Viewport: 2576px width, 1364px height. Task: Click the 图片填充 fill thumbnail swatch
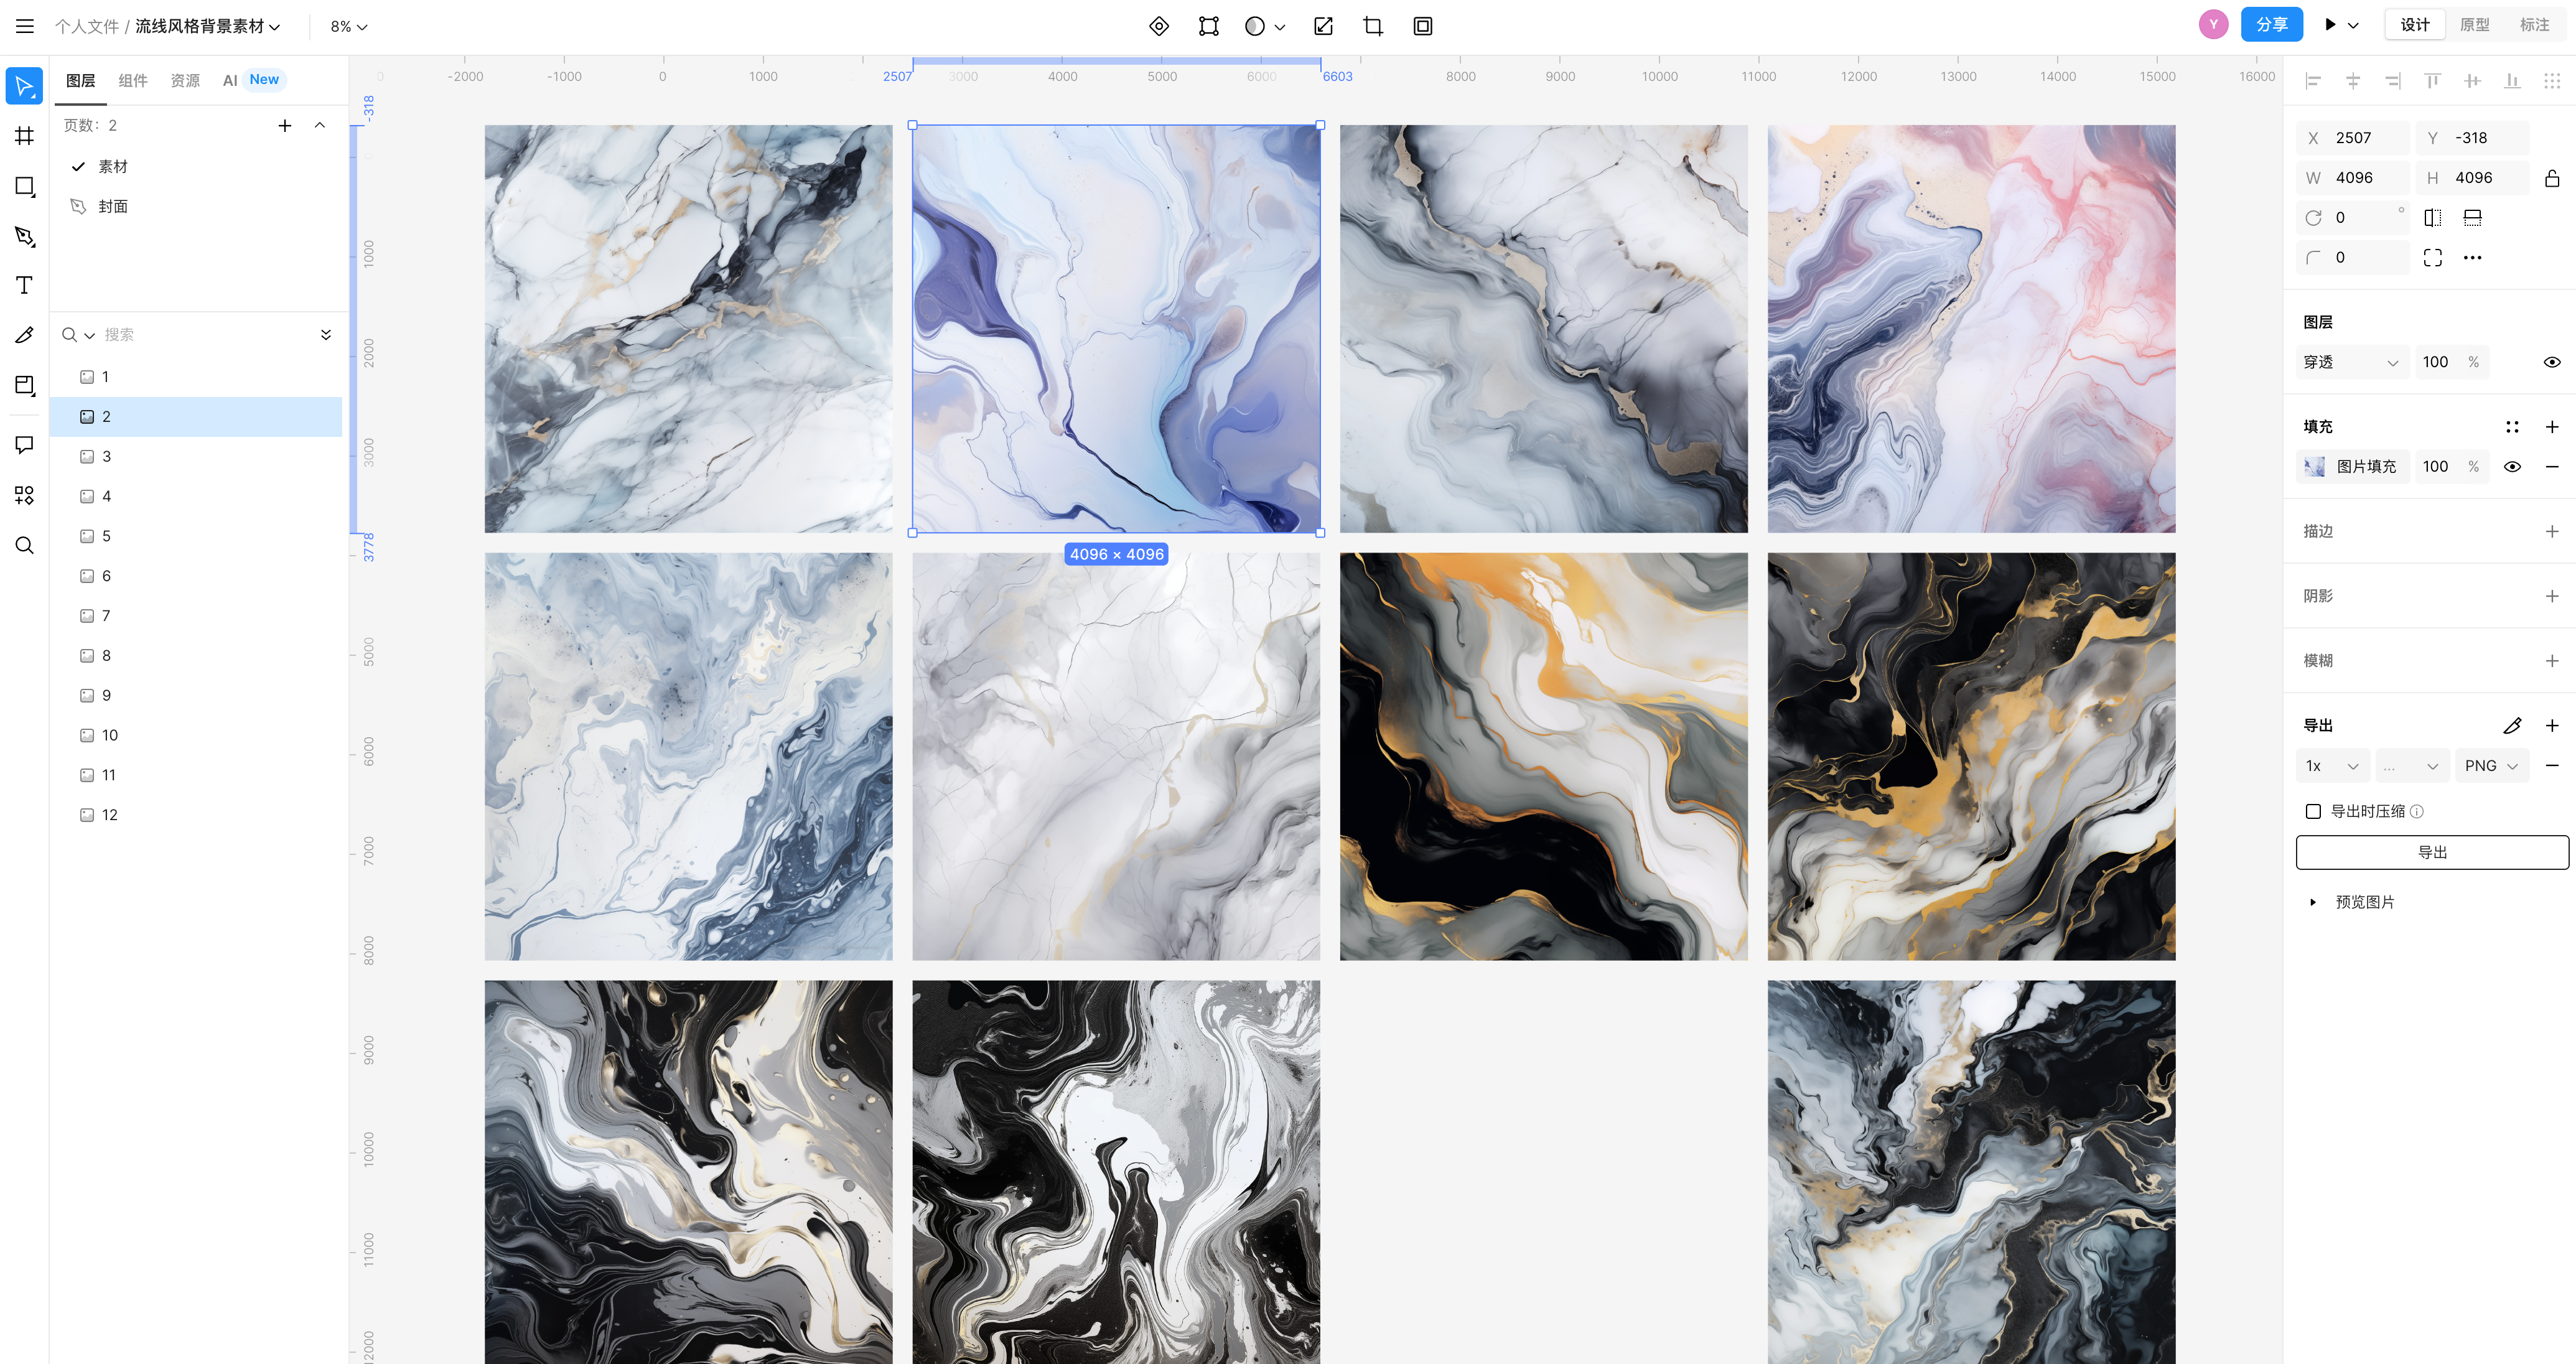click(2314, 467)
